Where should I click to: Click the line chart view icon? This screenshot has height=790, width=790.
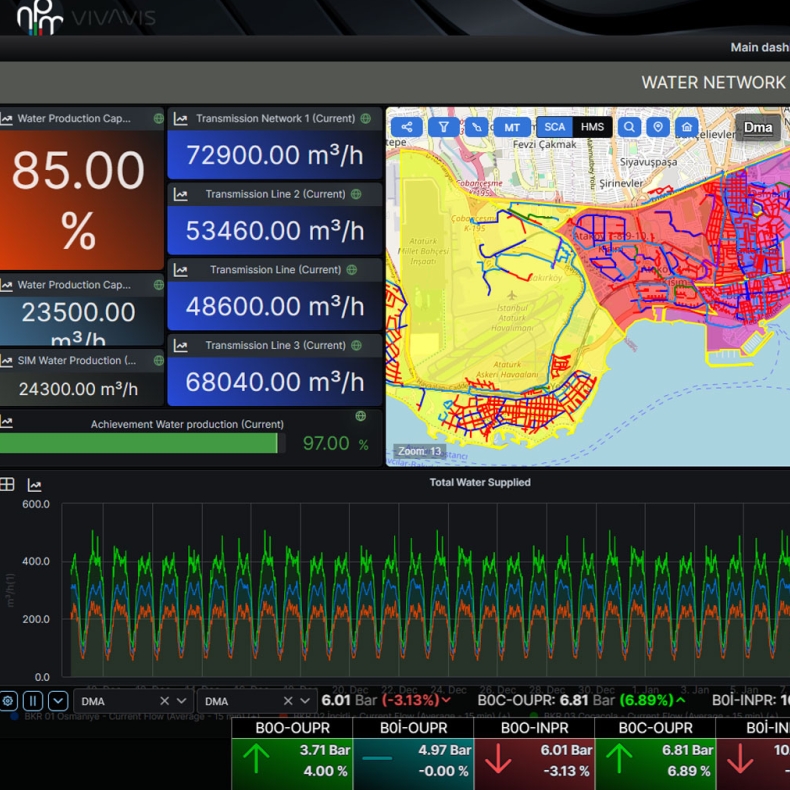(34, 485)
